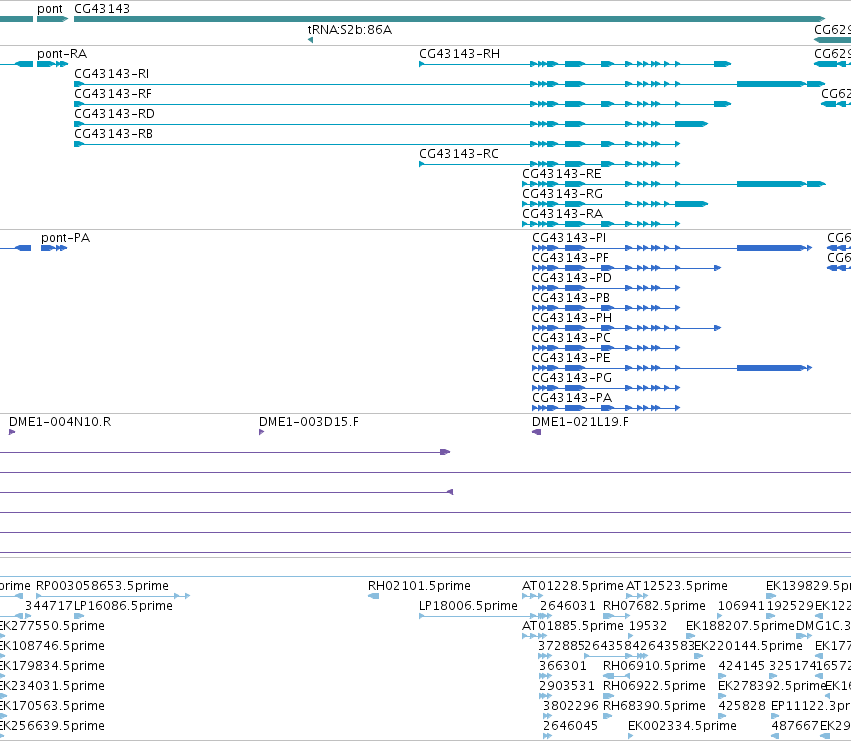Select EST label LP18006.5prime
Viewport: 851px width, 741px height.
(468, 606)
